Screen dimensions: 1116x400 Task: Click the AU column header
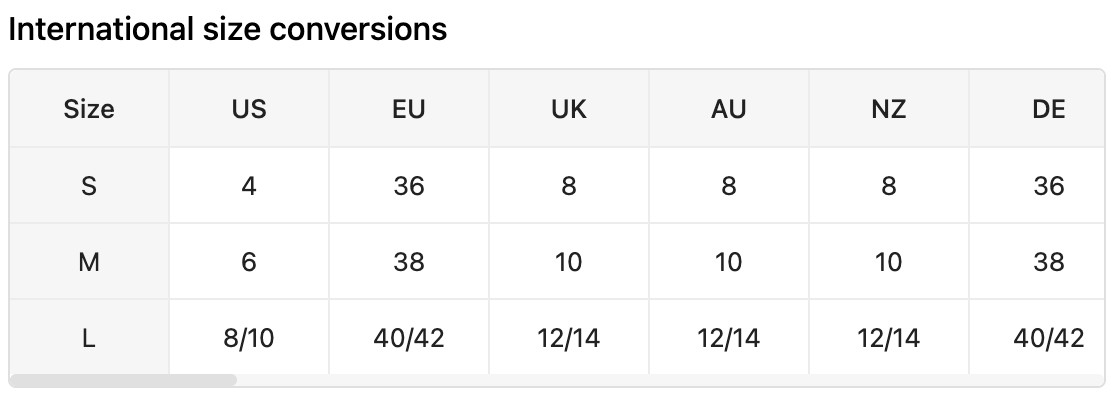(729, 109)
